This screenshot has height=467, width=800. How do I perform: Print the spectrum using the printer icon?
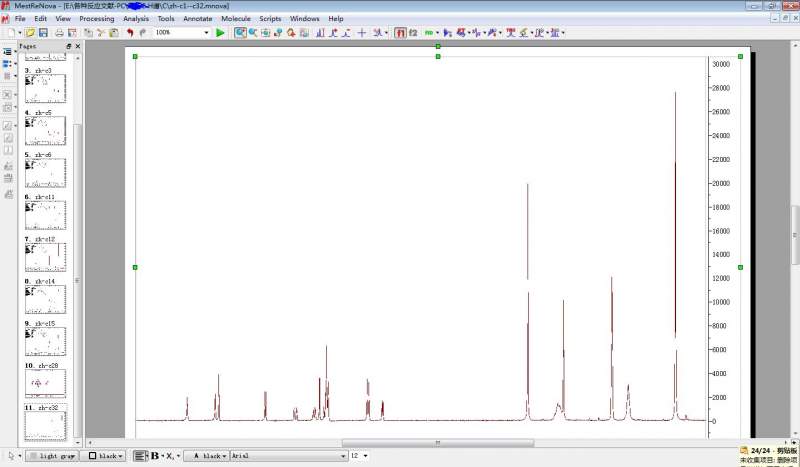(59, 33)
